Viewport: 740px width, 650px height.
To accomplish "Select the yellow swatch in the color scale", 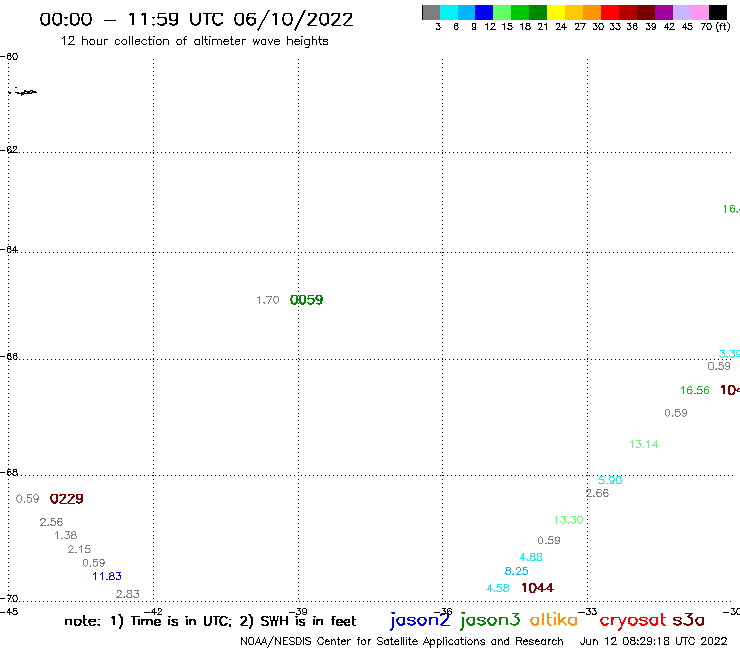I will pyautogui.click(x=556, y=13).
